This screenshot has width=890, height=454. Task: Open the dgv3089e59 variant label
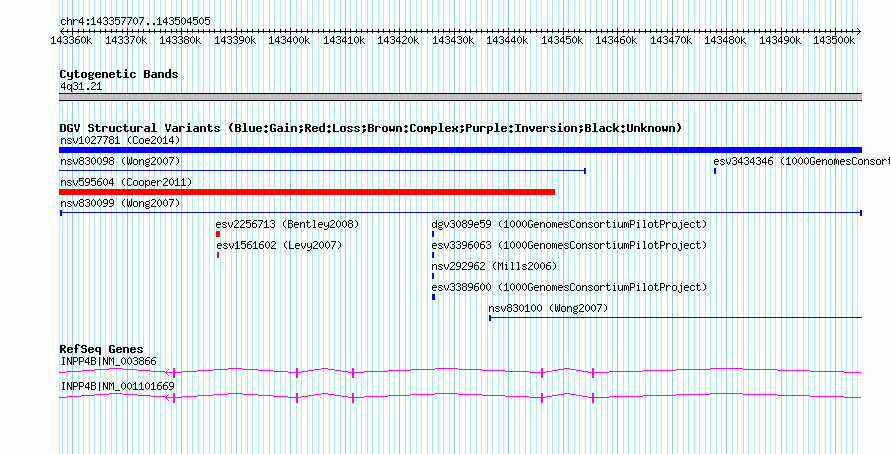[x=569, y=224]
